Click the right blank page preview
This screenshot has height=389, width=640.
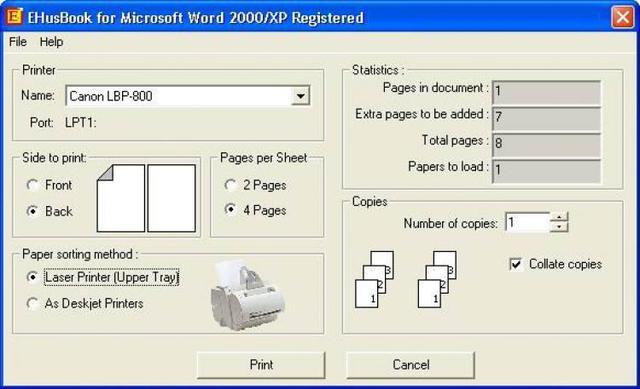pyautogui.click(x=171, y=198)
